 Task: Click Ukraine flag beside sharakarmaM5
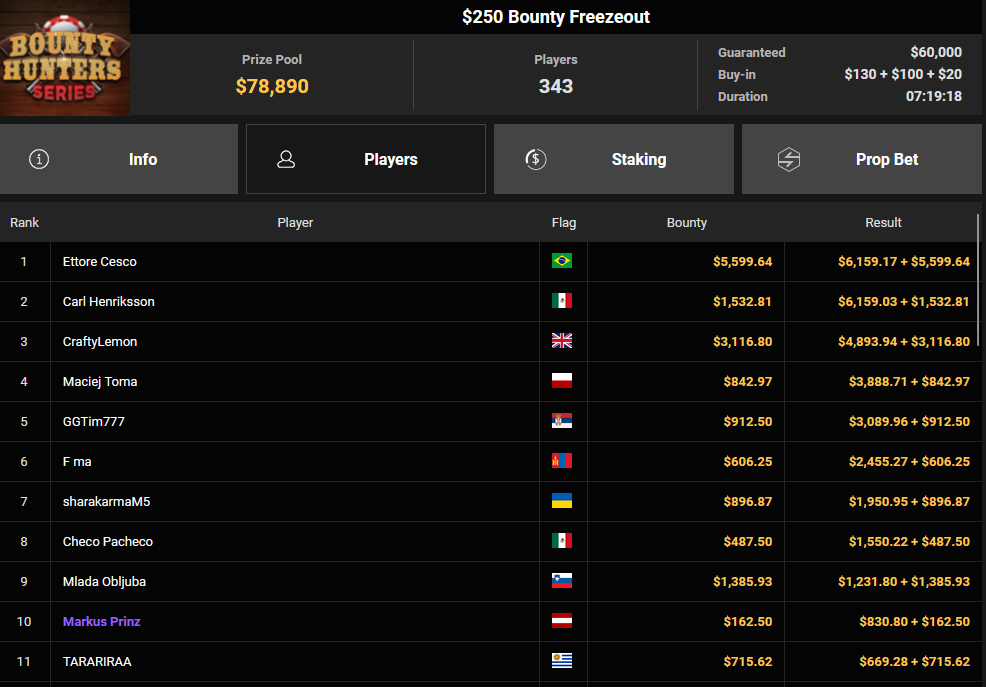coord(562,501)
